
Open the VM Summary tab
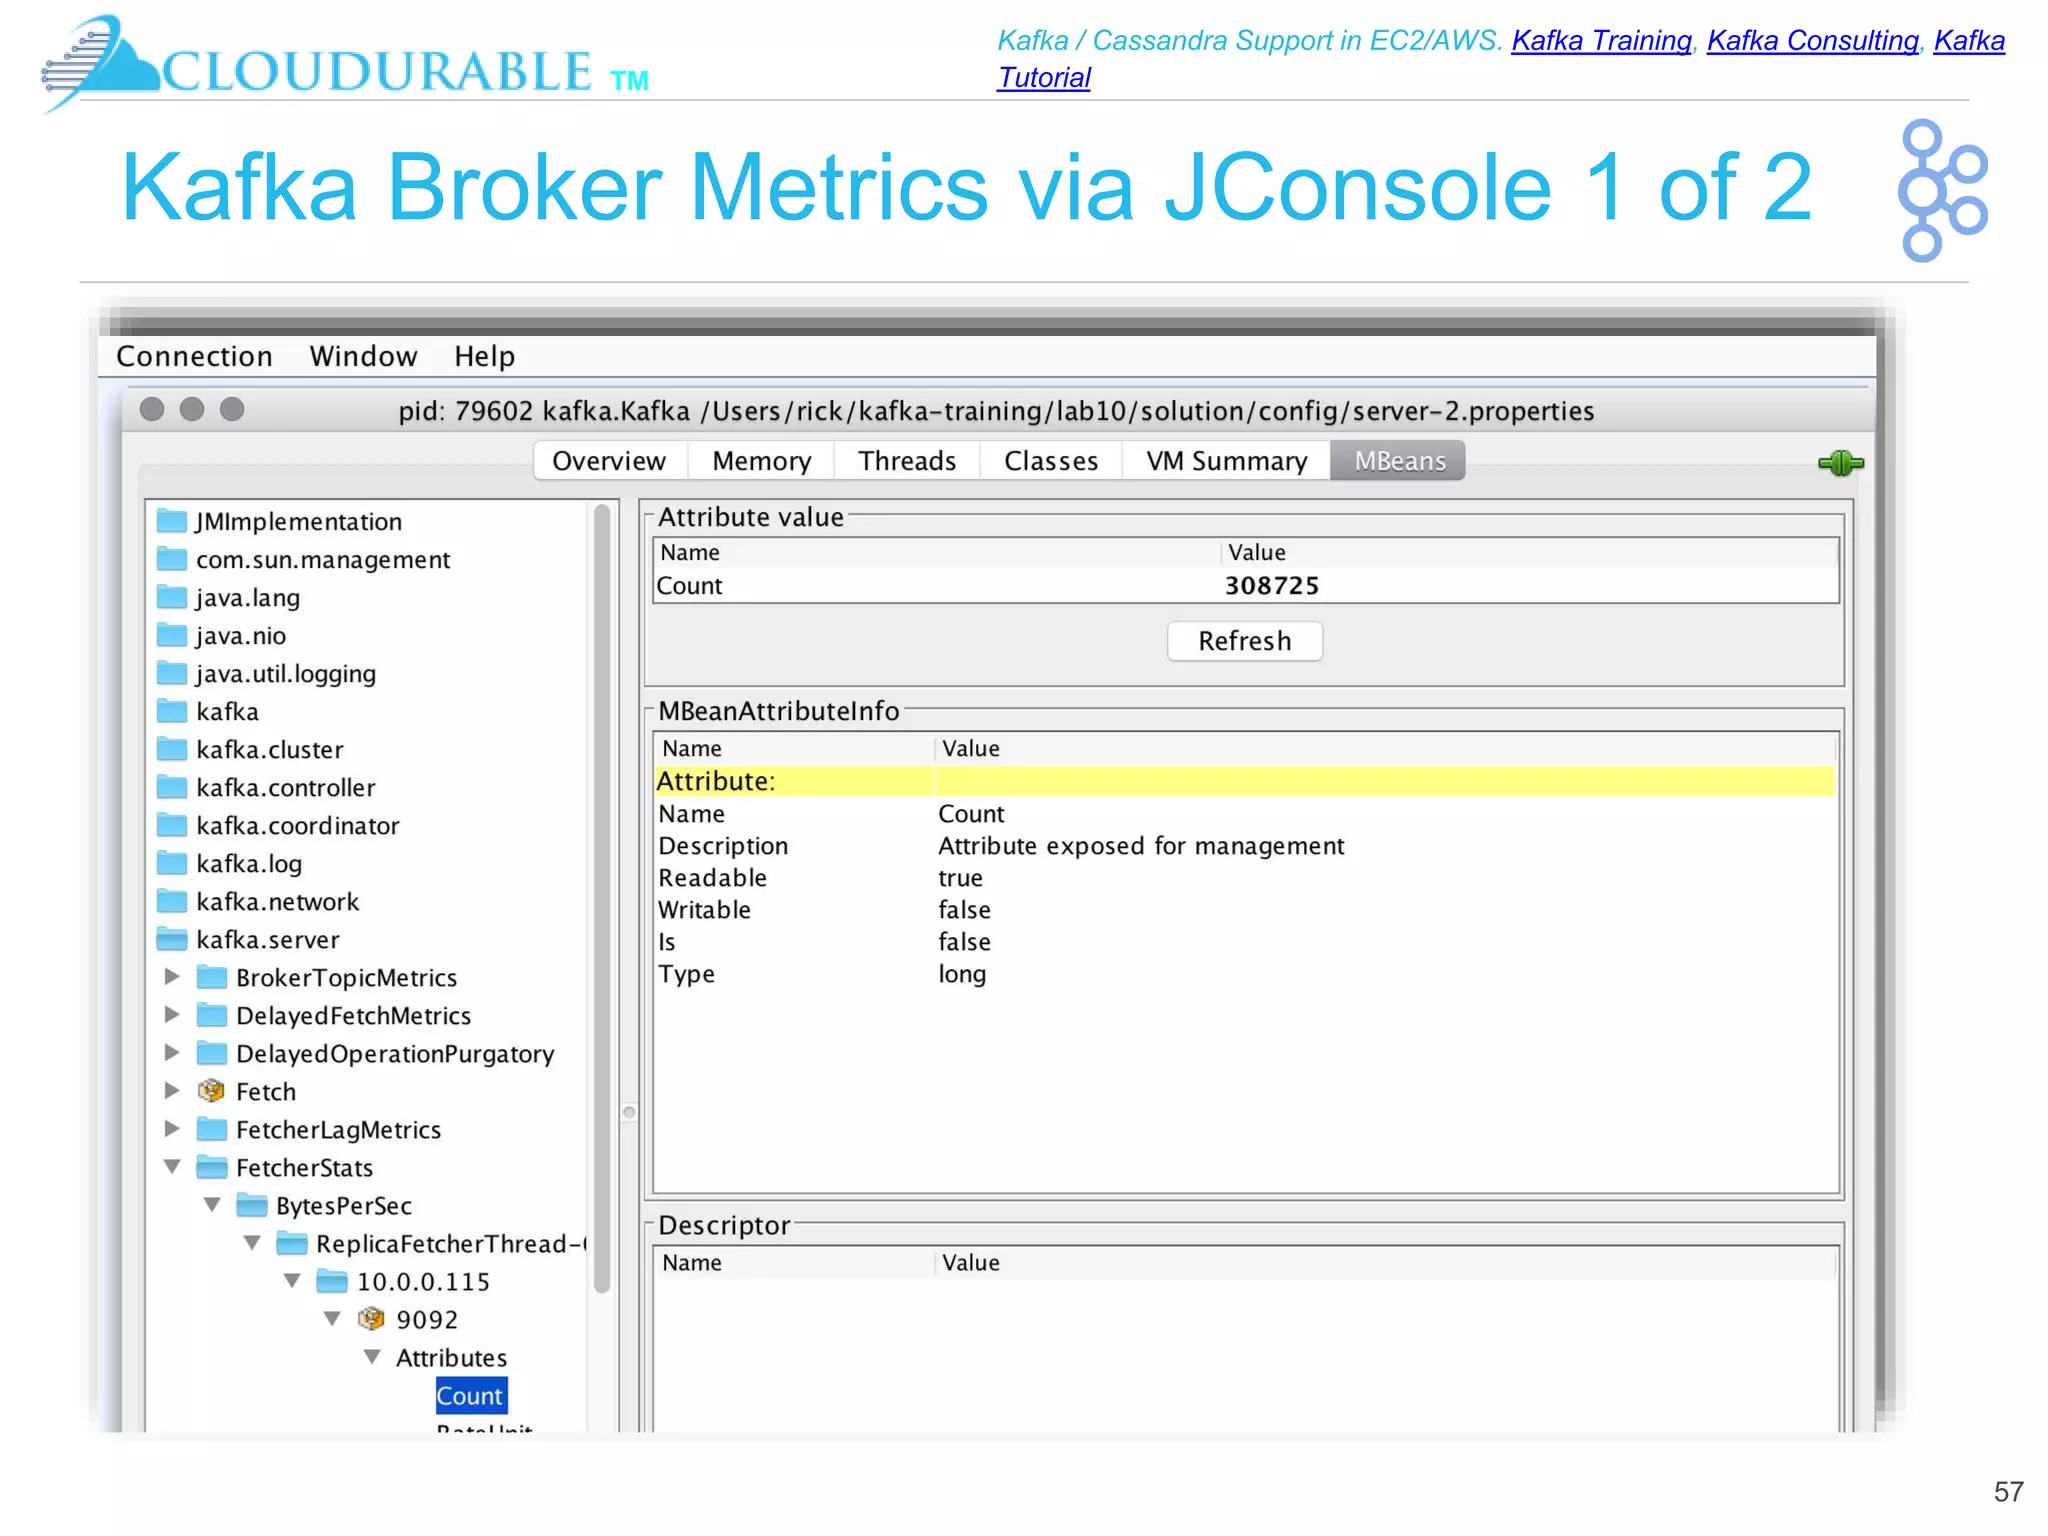coord(1225,461)
